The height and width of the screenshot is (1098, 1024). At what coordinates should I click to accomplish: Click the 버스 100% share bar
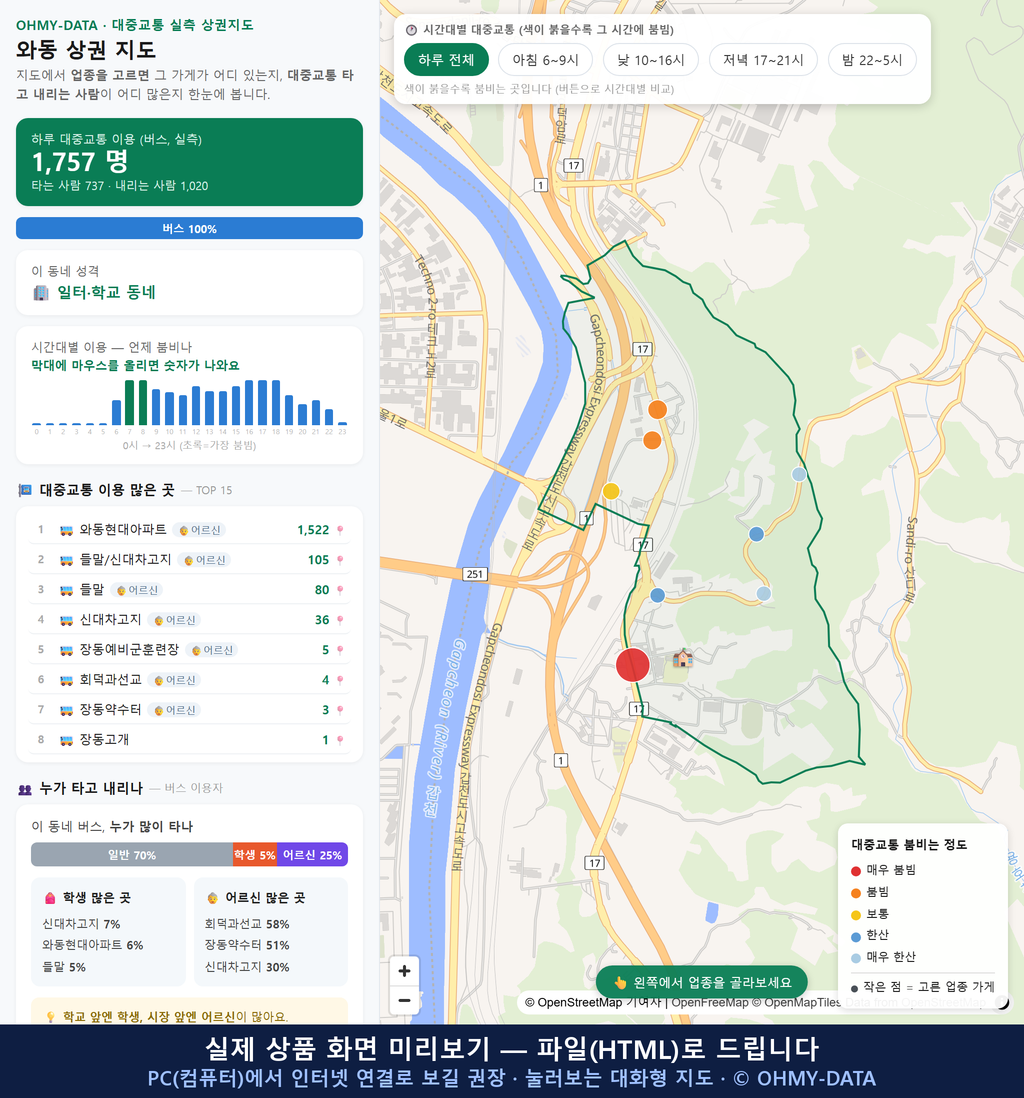189,228
